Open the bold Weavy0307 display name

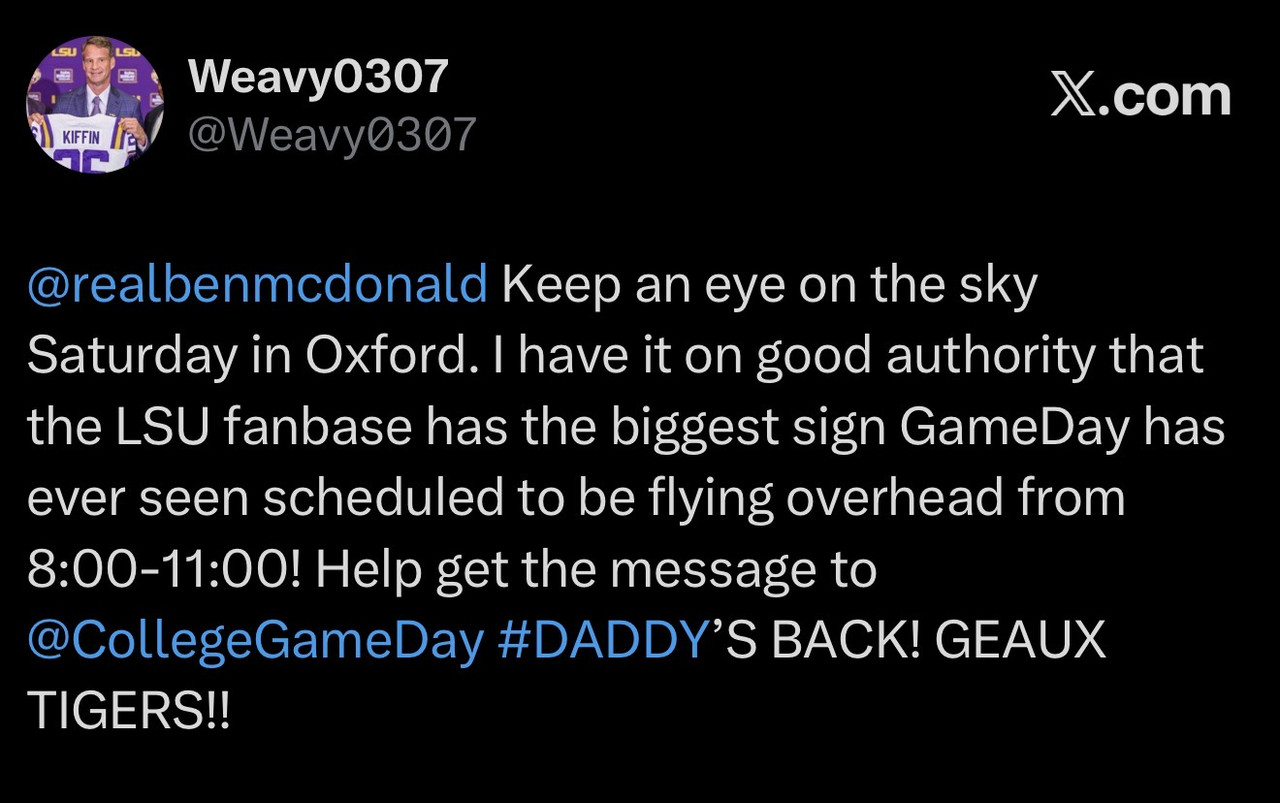click(x=318, y=77)
